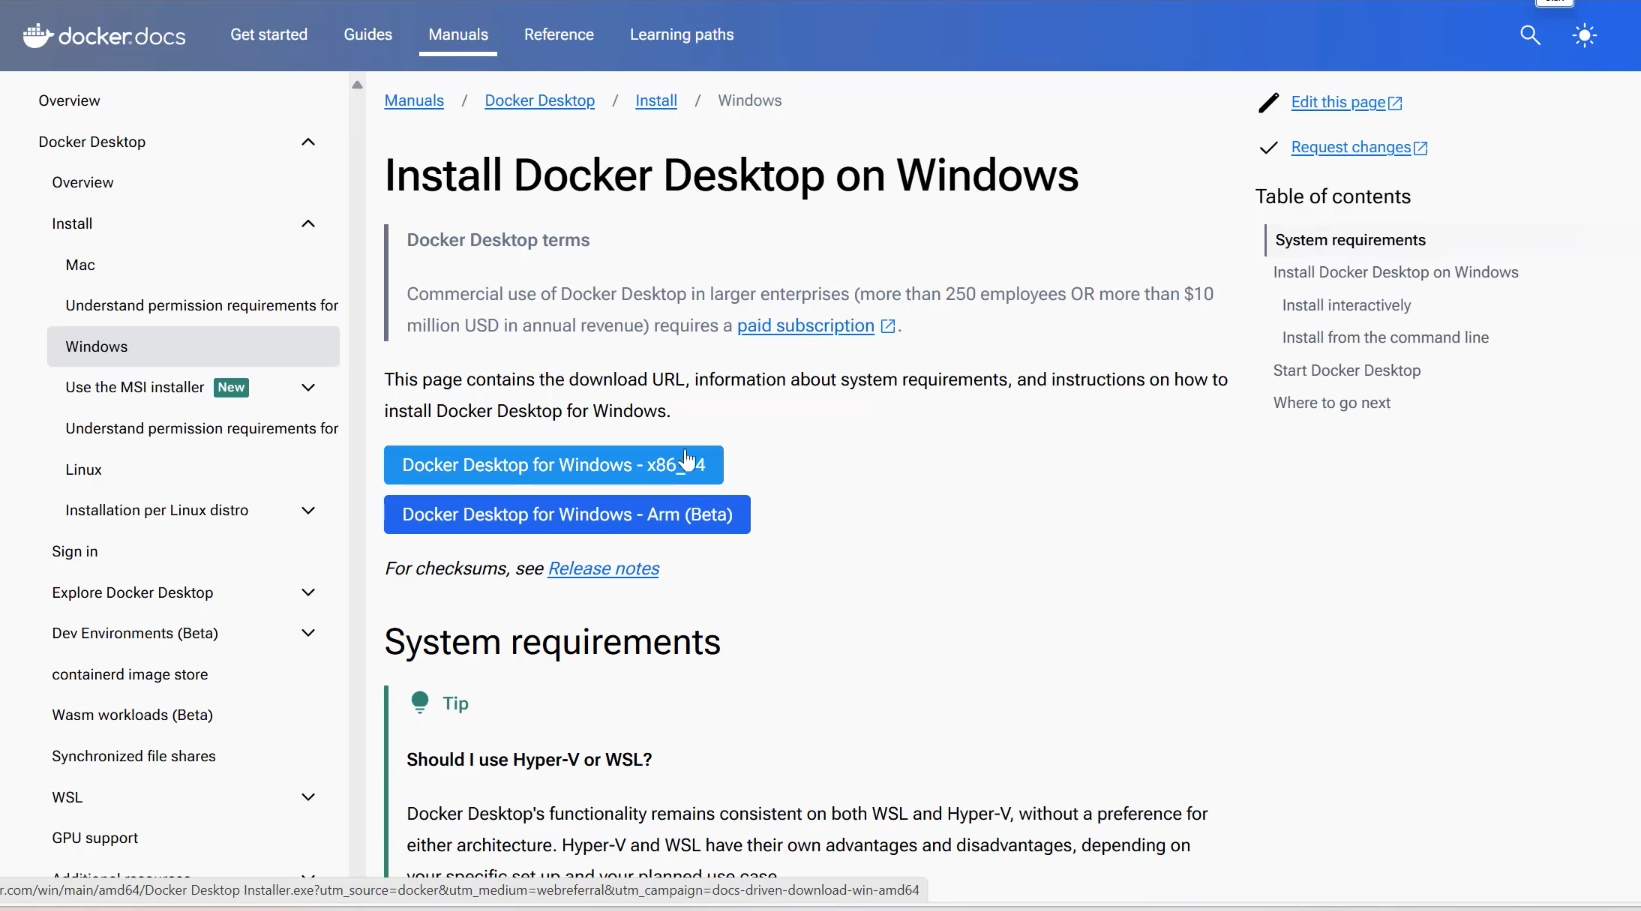This screenshot has width=1641, height=911.
Task: Open the Learning paths nav item
Action: pos(682,34)
